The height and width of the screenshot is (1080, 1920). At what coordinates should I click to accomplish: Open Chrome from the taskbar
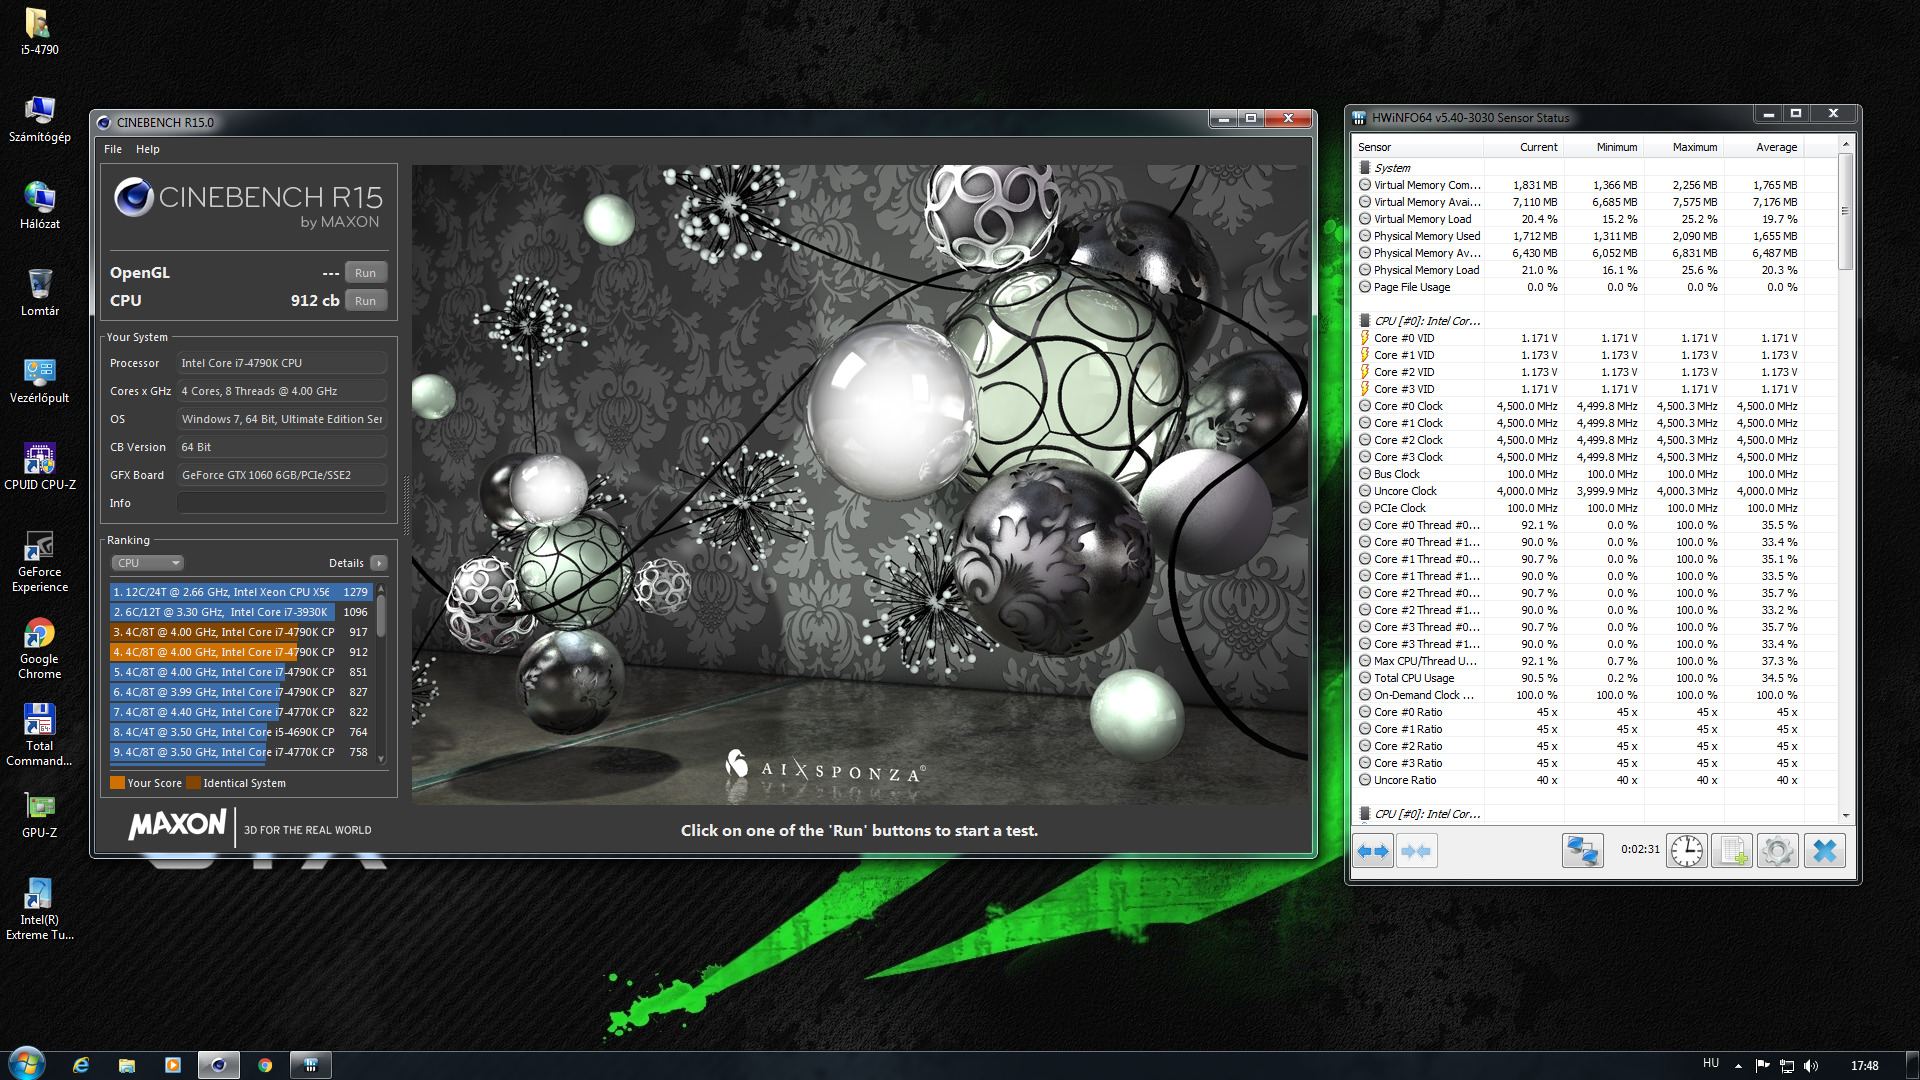coord(265,1065)
